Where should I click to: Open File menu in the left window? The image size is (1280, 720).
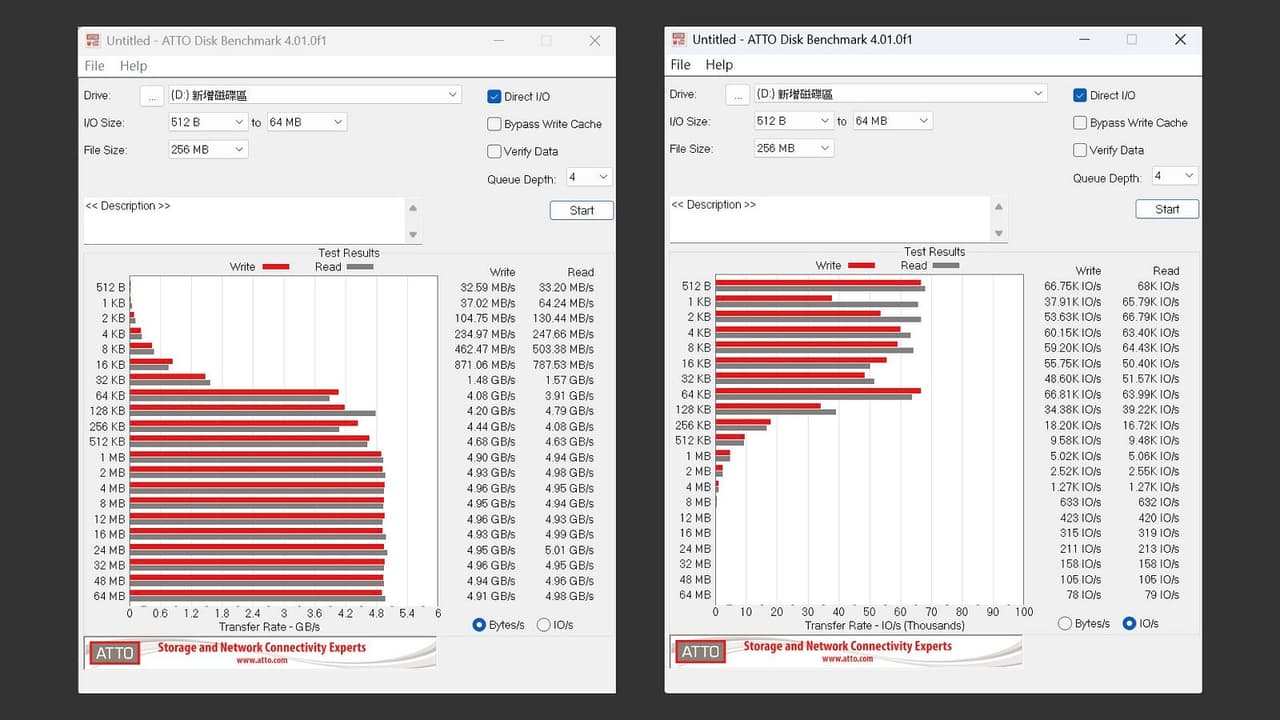(94, 66)
